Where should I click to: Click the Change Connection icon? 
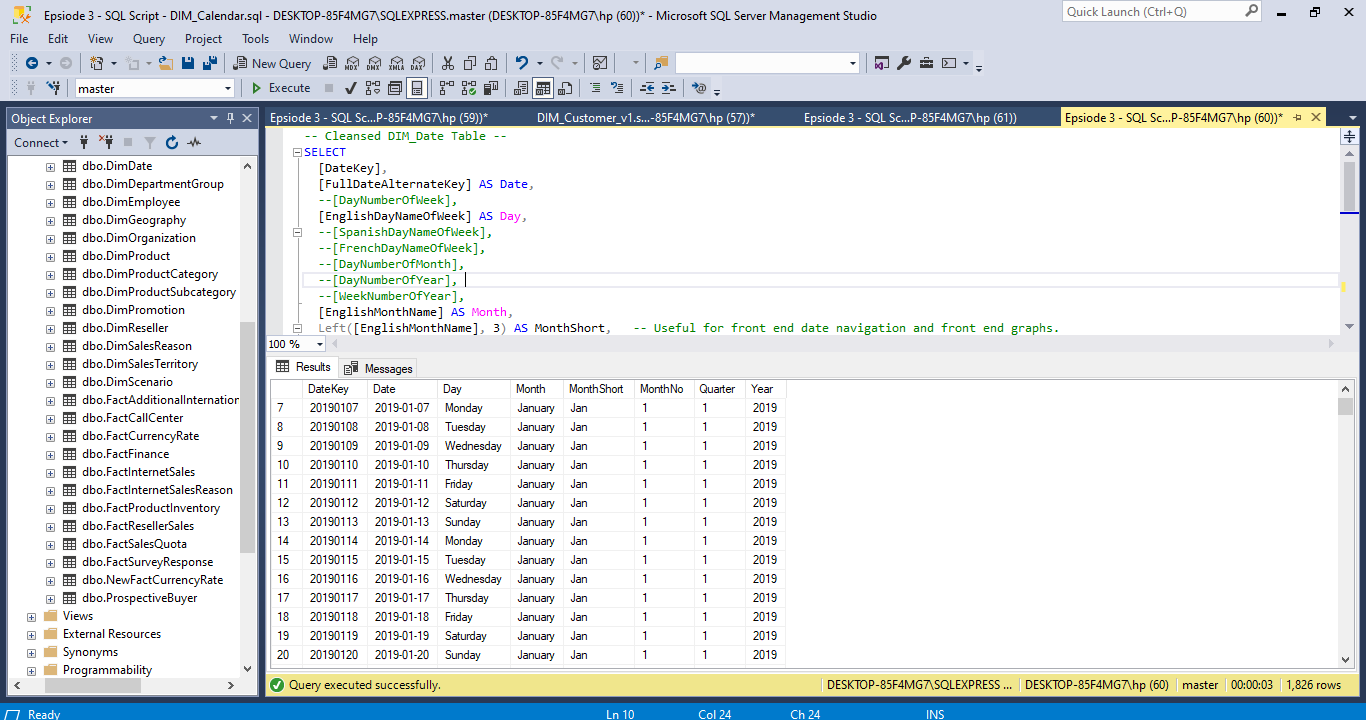[x=54, y=88]
